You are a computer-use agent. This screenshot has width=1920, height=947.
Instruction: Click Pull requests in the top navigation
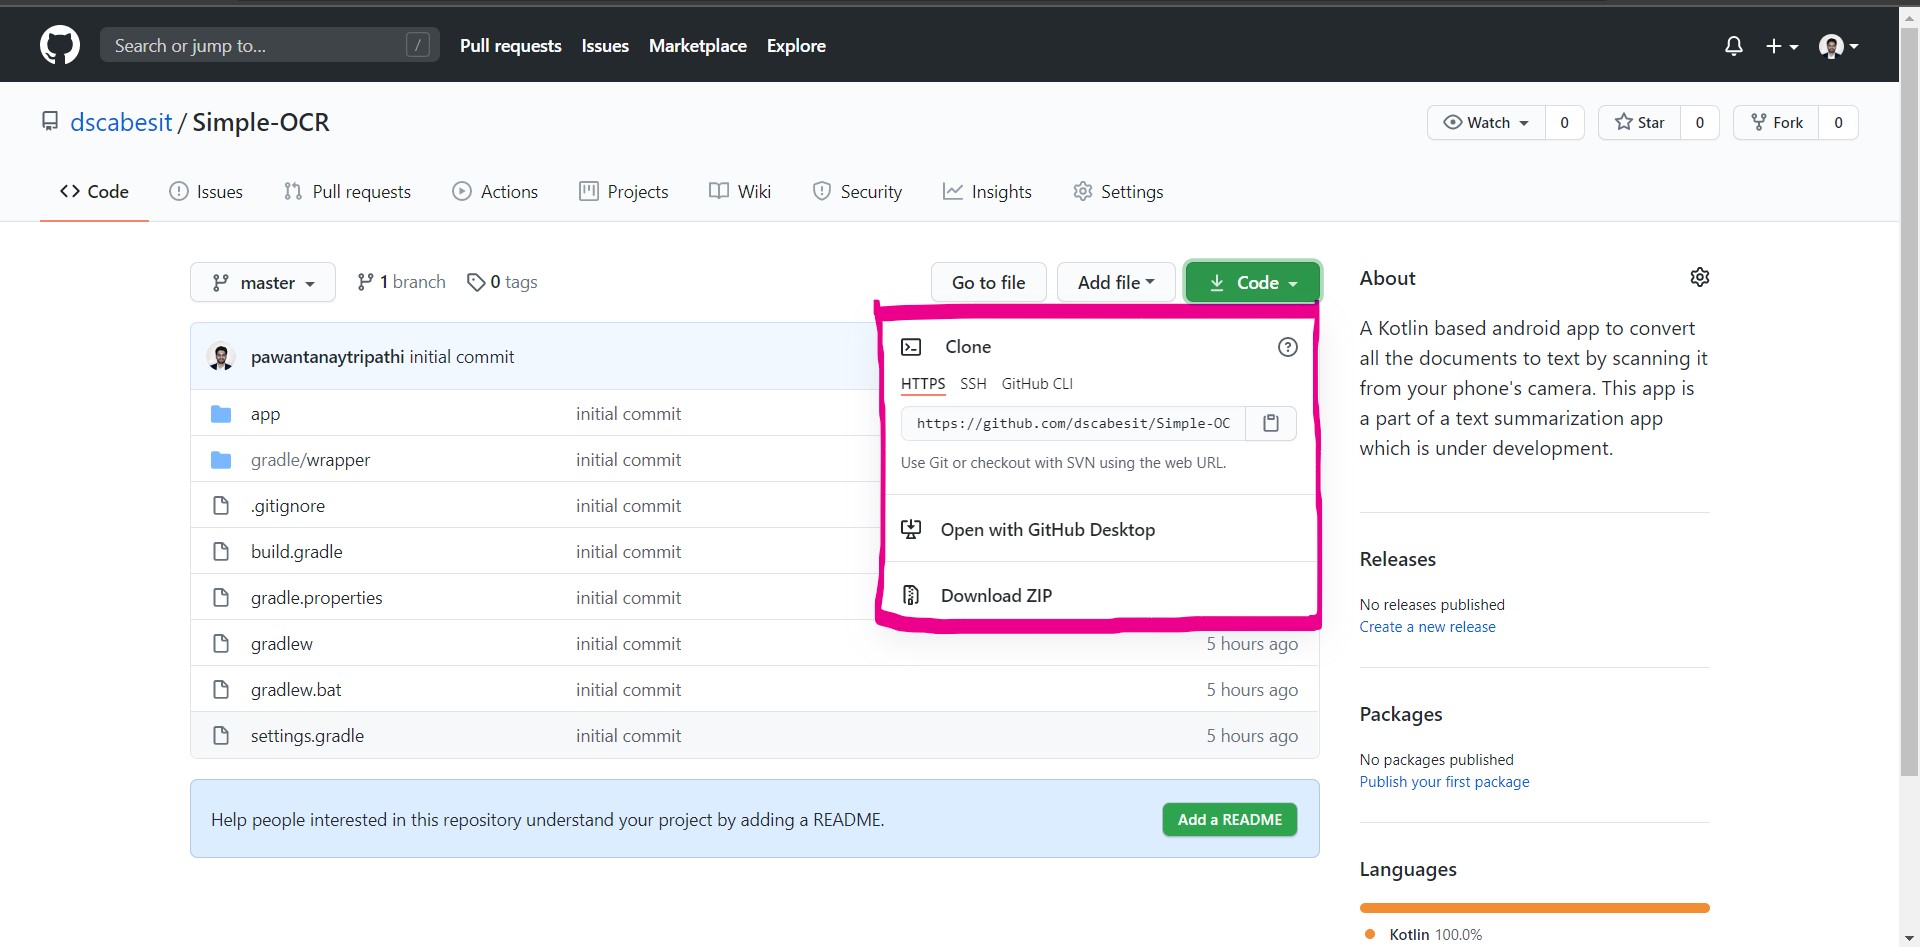coord(511,46)
